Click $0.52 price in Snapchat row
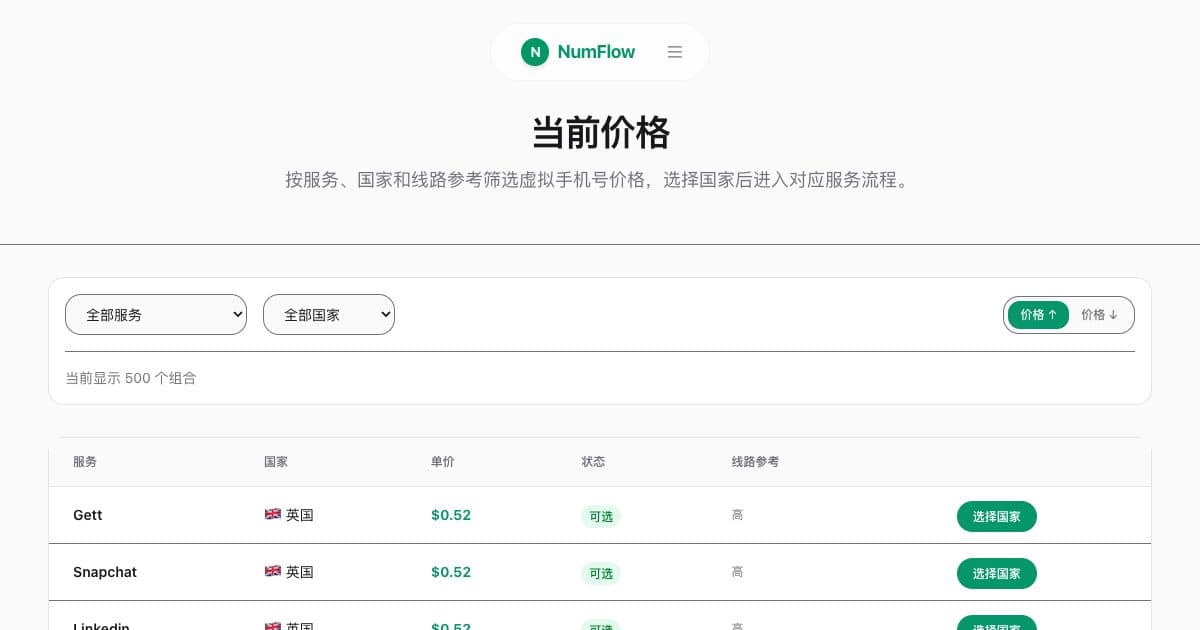Viewport: 1200px width, 630px height. (x=451, y=572)
